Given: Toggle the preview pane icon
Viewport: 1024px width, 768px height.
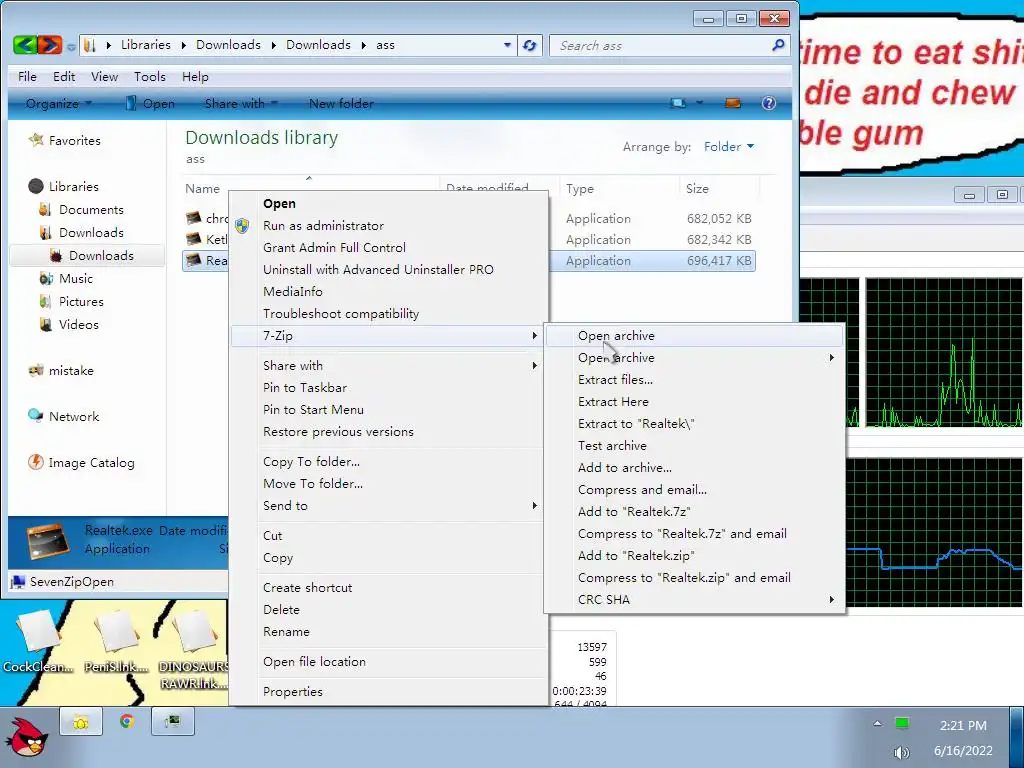Looking at the screenshot, I should click(733, 103).
